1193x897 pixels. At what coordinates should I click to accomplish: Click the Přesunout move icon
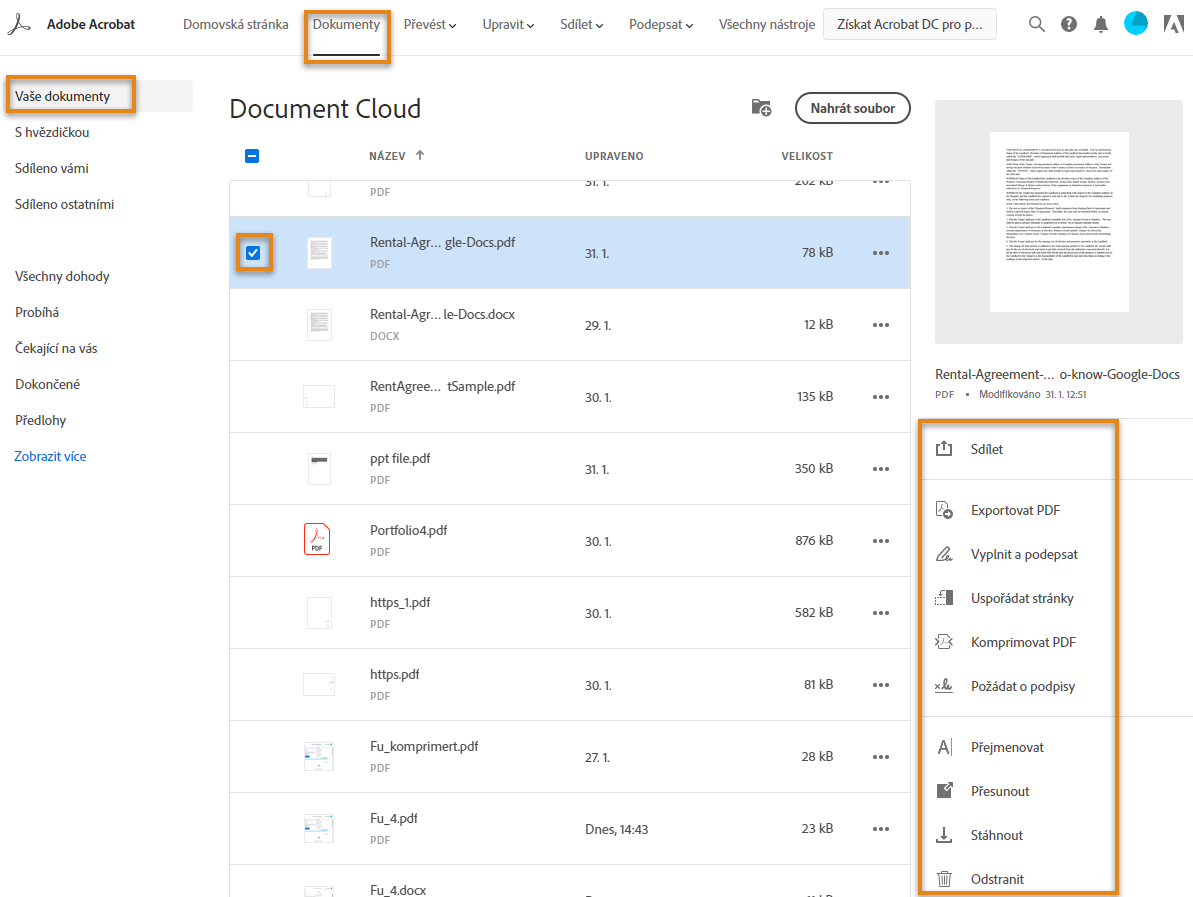click(944, 790)
